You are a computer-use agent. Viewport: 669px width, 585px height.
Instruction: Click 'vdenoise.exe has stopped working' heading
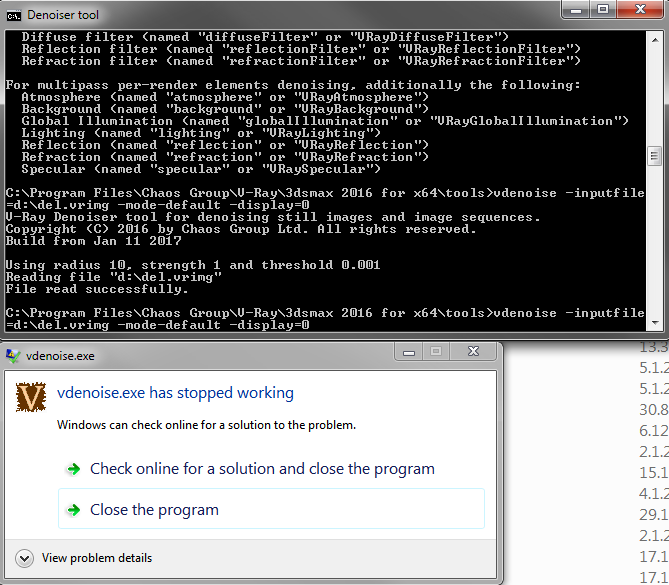click(175, 393)
